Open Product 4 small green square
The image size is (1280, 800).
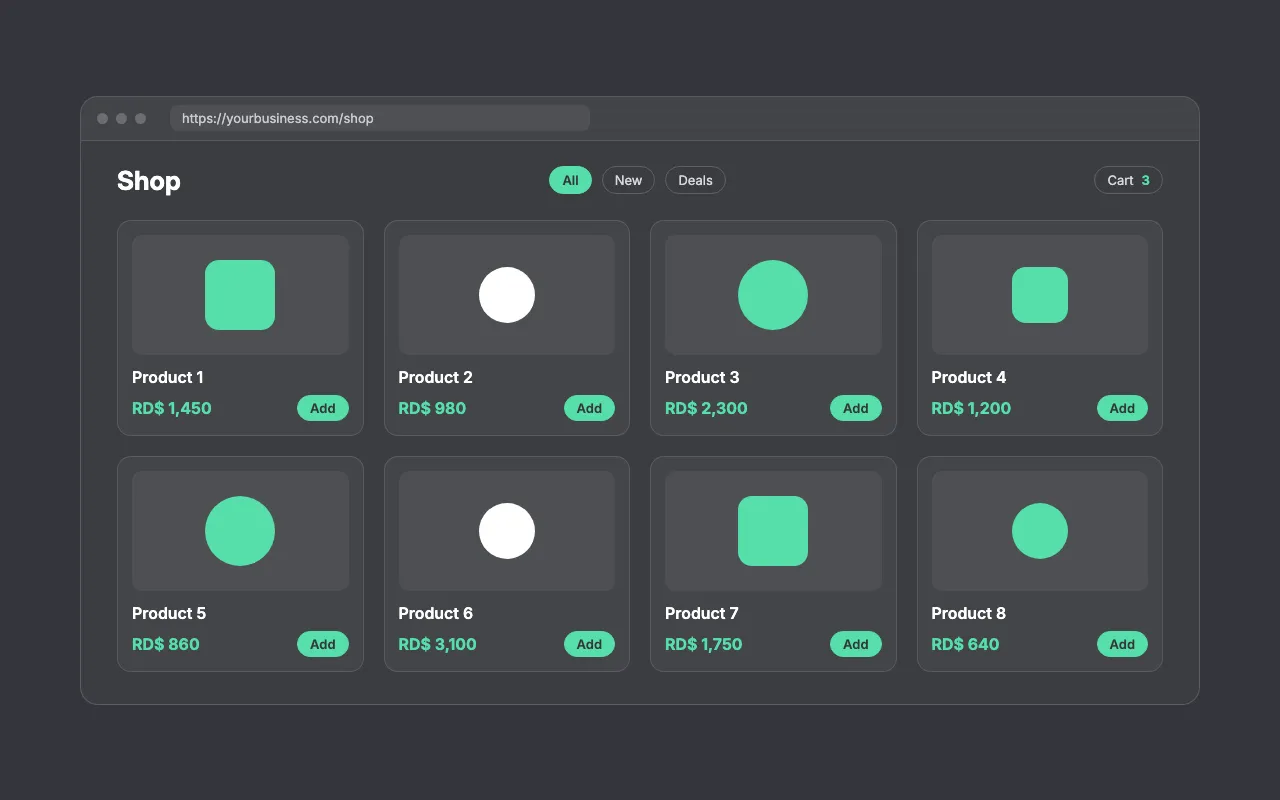coord(1040,295)
